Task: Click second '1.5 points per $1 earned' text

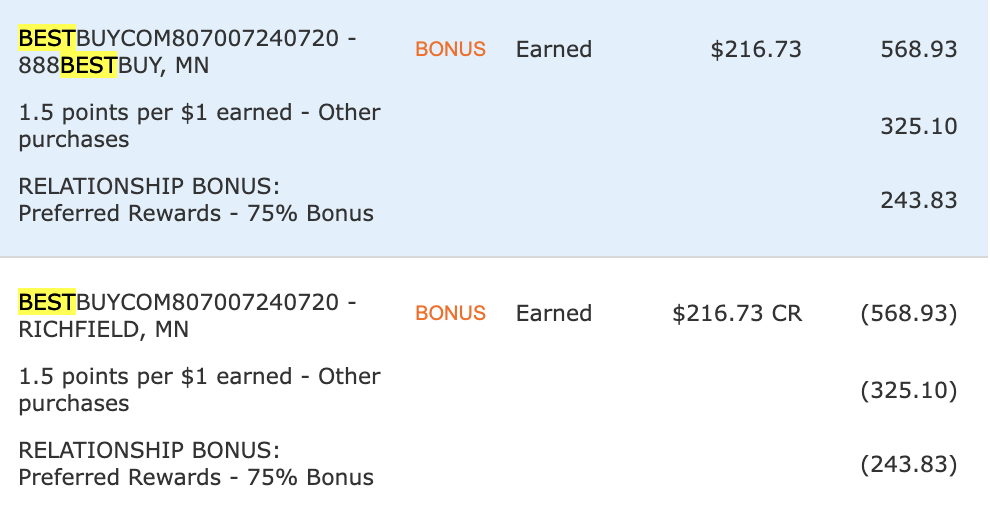Action: coord(155,376)
